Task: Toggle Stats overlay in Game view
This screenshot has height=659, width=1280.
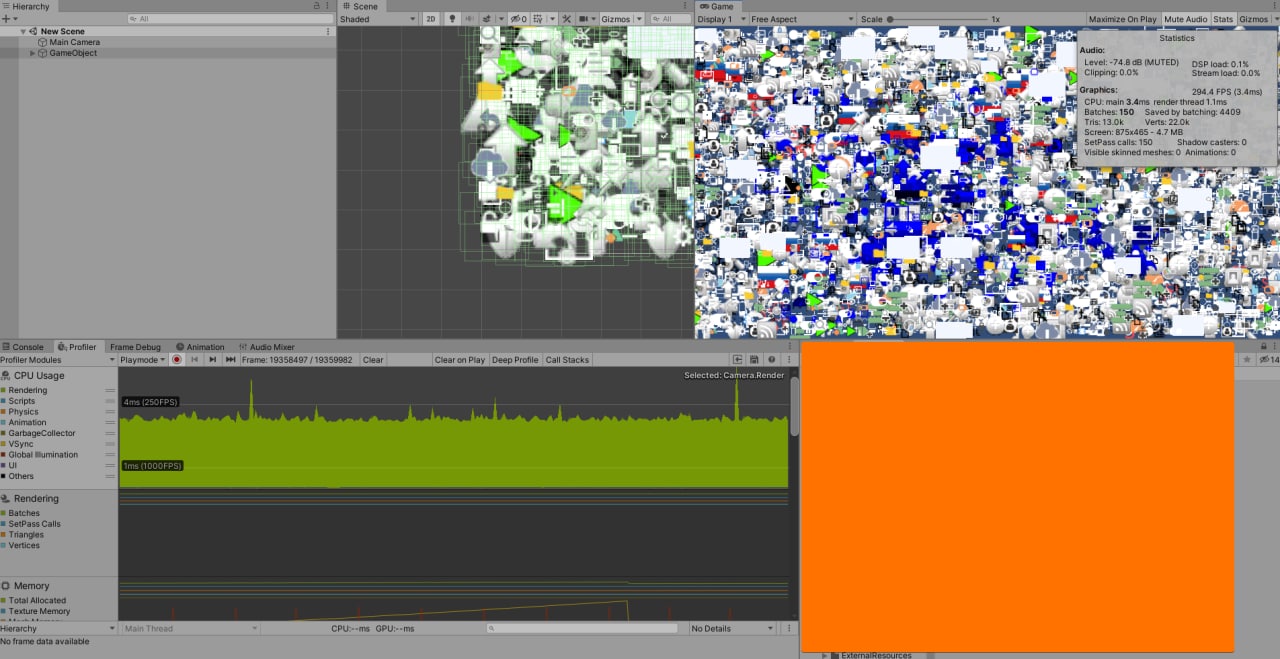Action: tap(1223, 19)
